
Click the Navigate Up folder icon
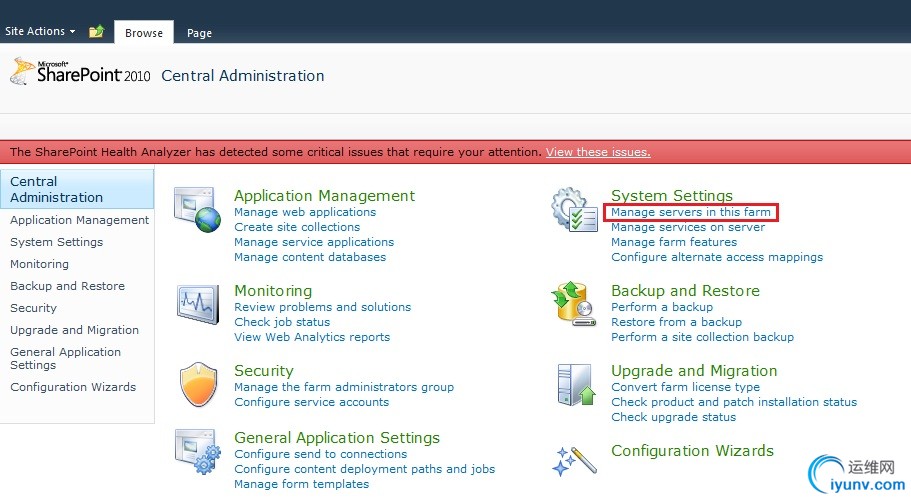(96, 31)
